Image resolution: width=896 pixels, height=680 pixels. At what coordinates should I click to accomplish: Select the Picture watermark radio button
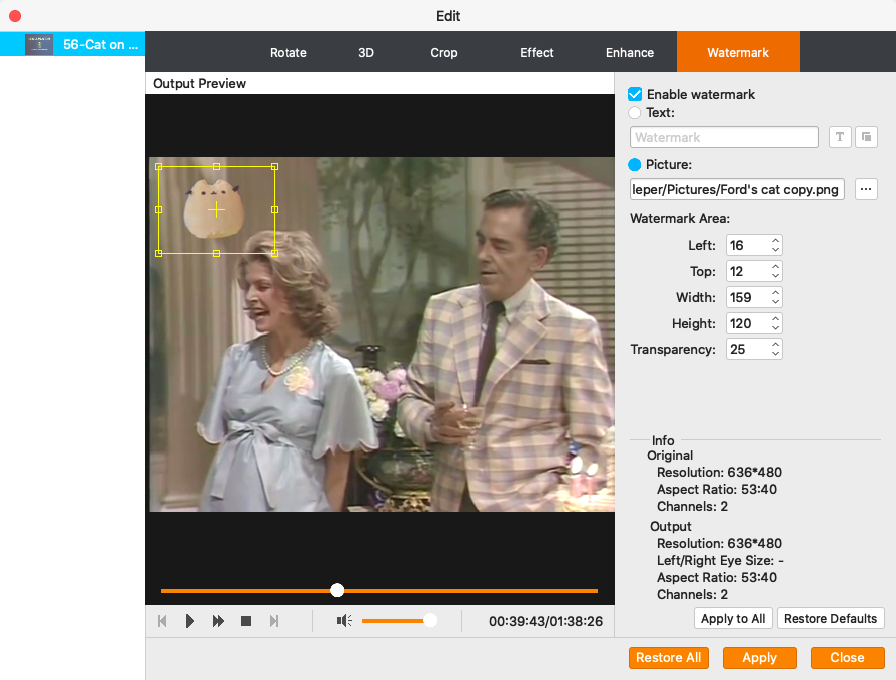(634, 165)
